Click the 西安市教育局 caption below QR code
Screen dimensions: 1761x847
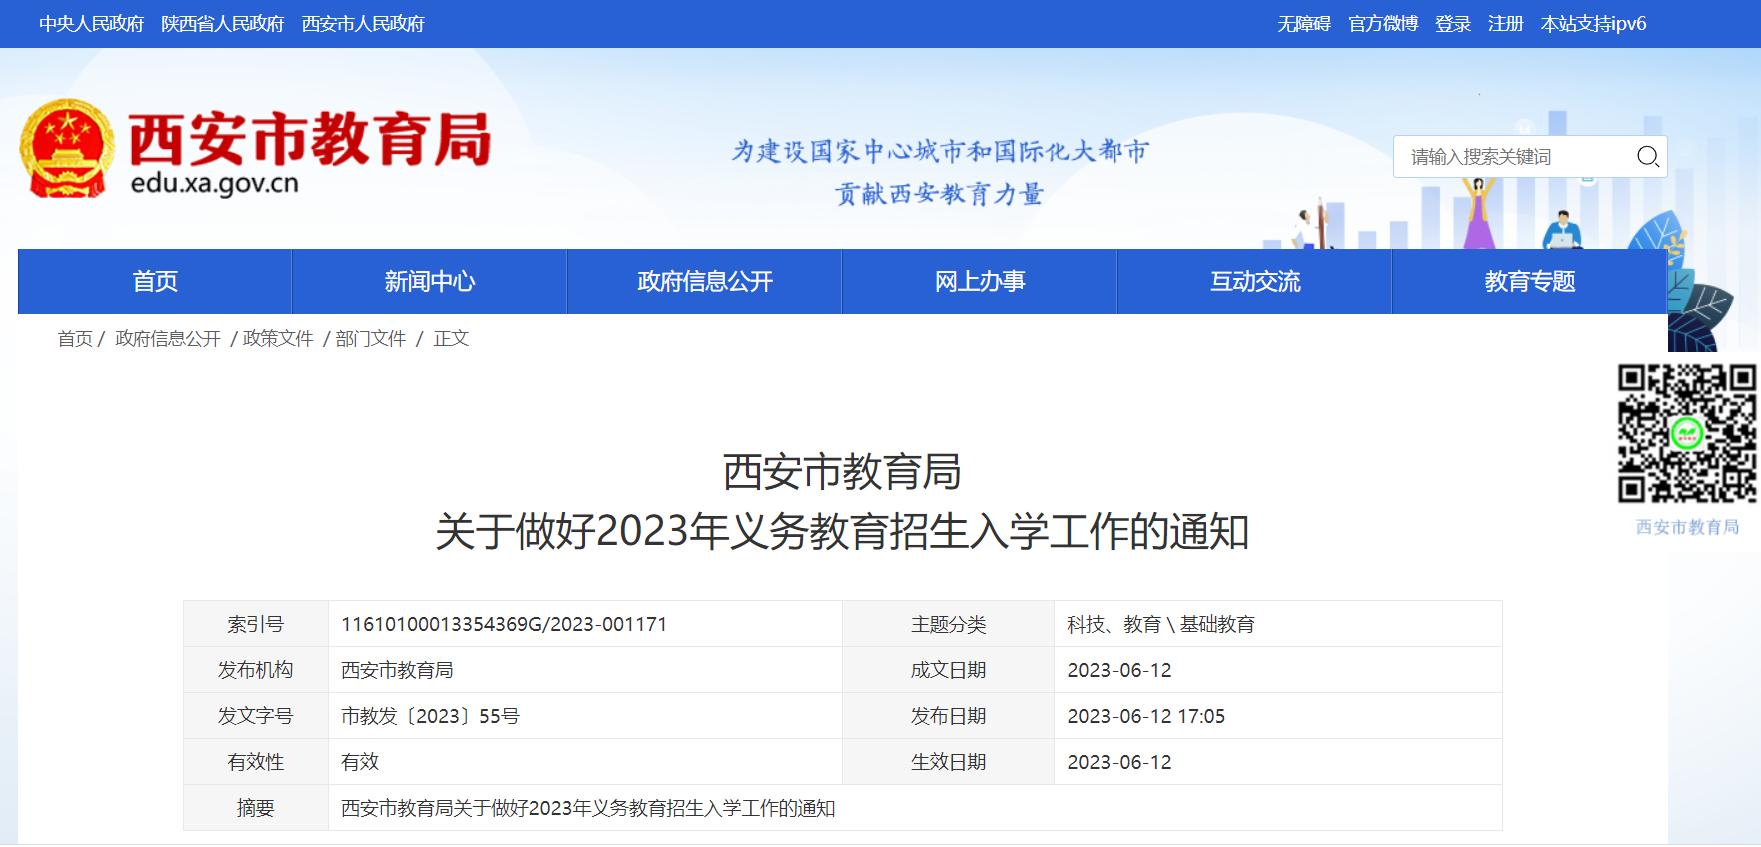tap(1687, 527)
